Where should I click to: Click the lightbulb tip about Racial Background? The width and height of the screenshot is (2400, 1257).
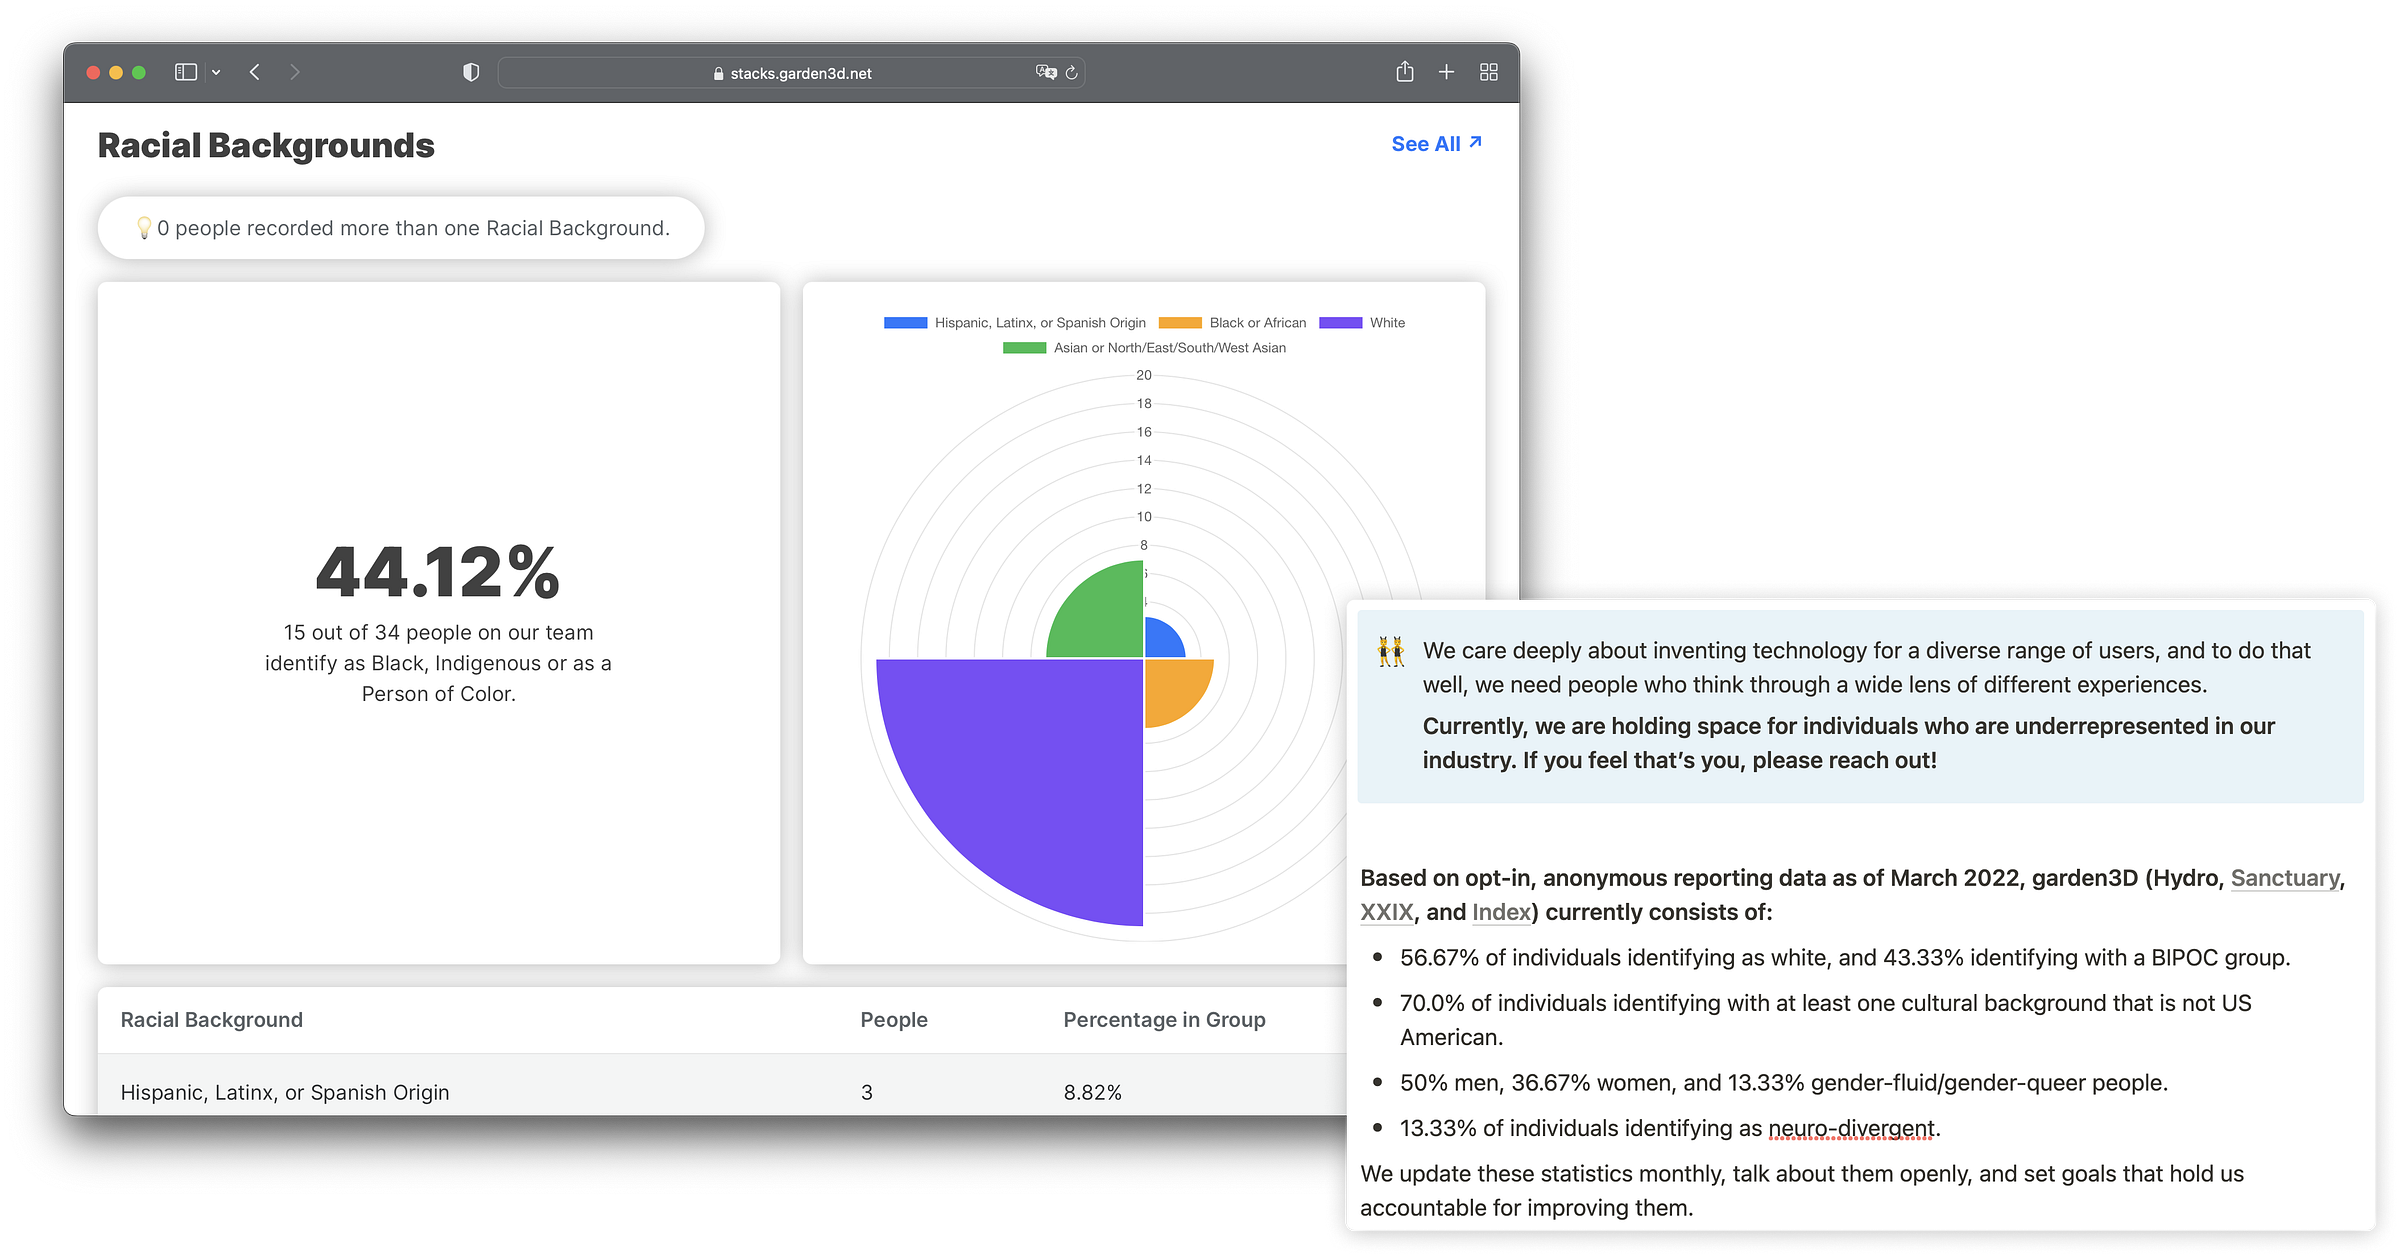[x=401, y=228]
